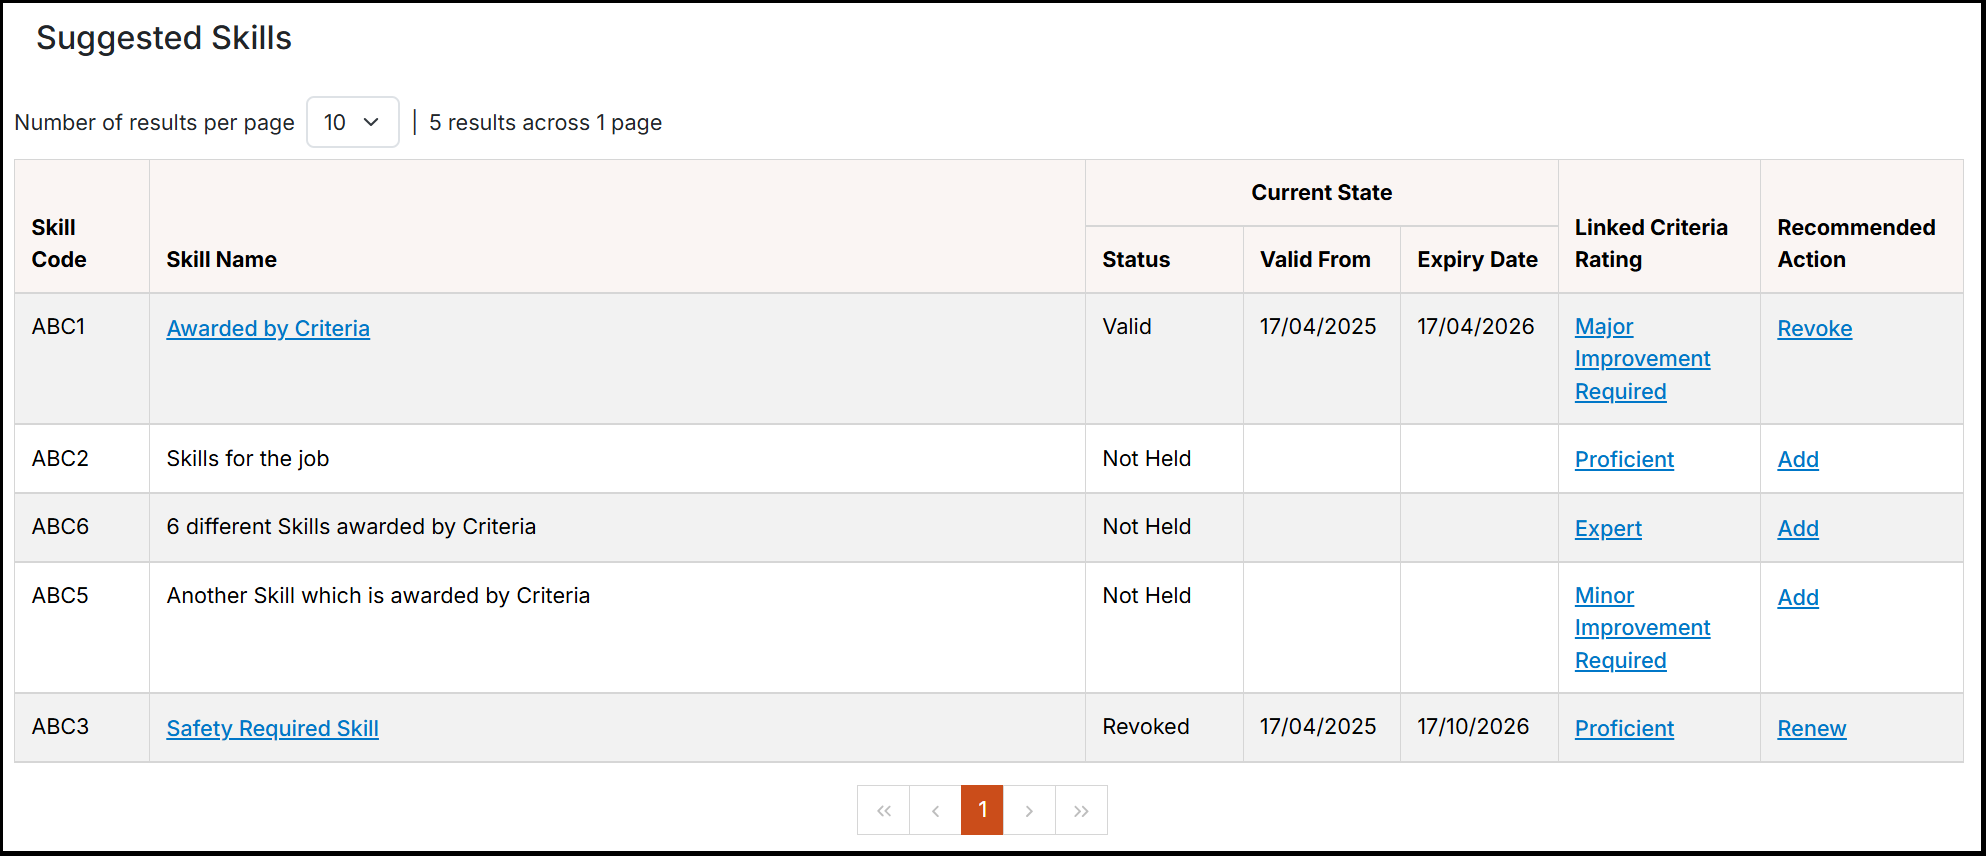Go to last page double-chevron icon
This screenshot has height=856, width=1986.
1081,810
